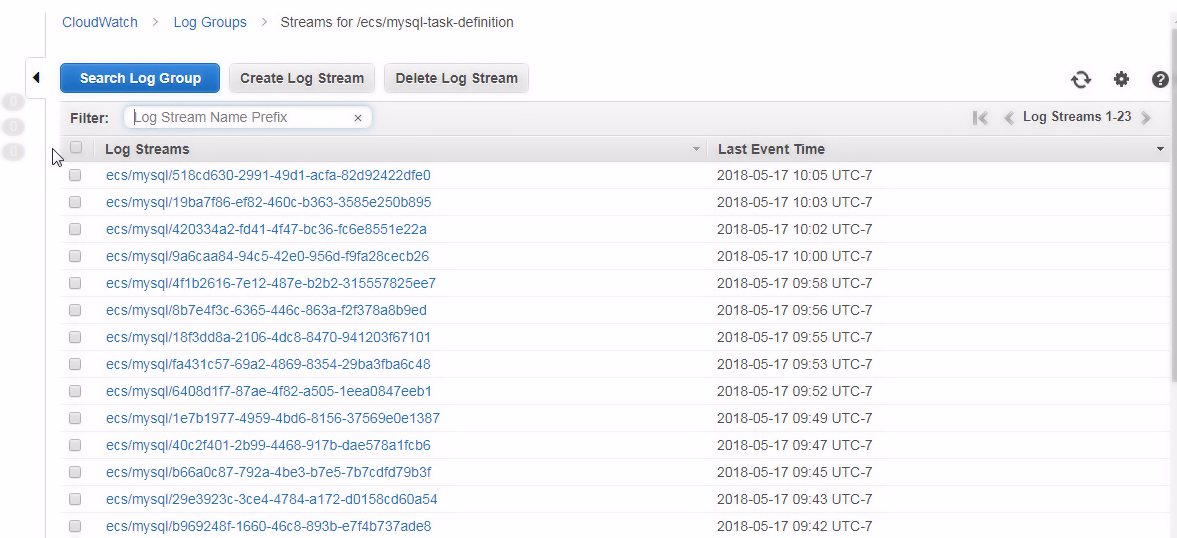Check the box for stream 8b7e4f3c-6365
This screenshot has height=538, width=1177.
75,311
